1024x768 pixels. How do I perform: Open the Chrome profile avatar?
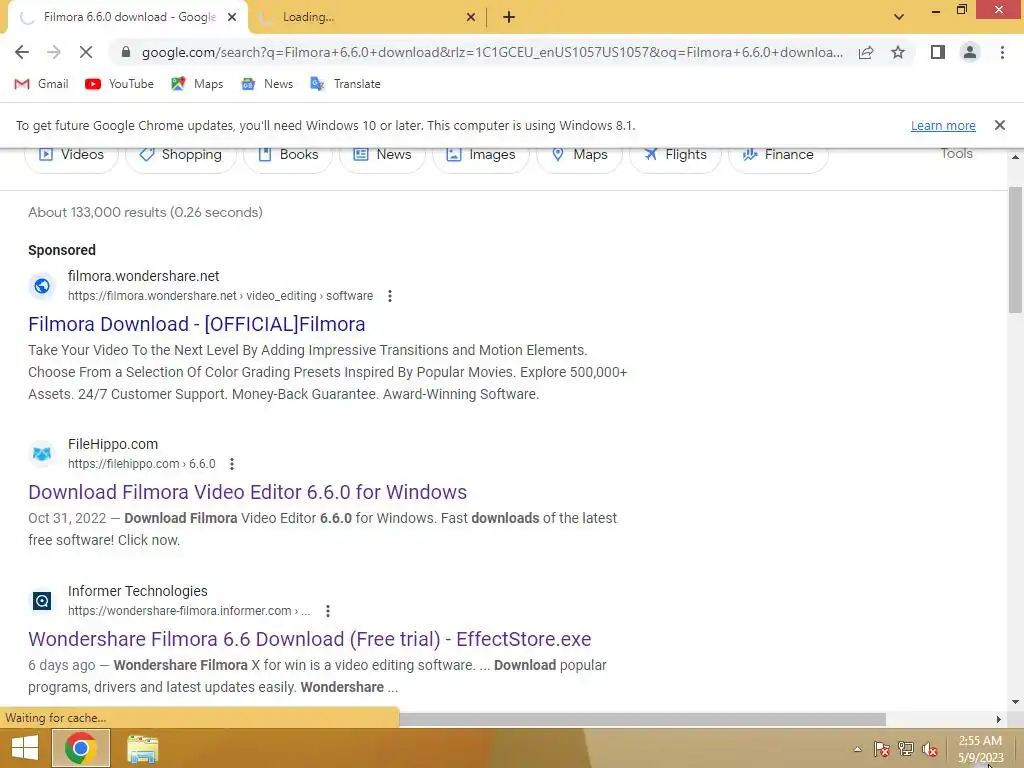(970, 52)
